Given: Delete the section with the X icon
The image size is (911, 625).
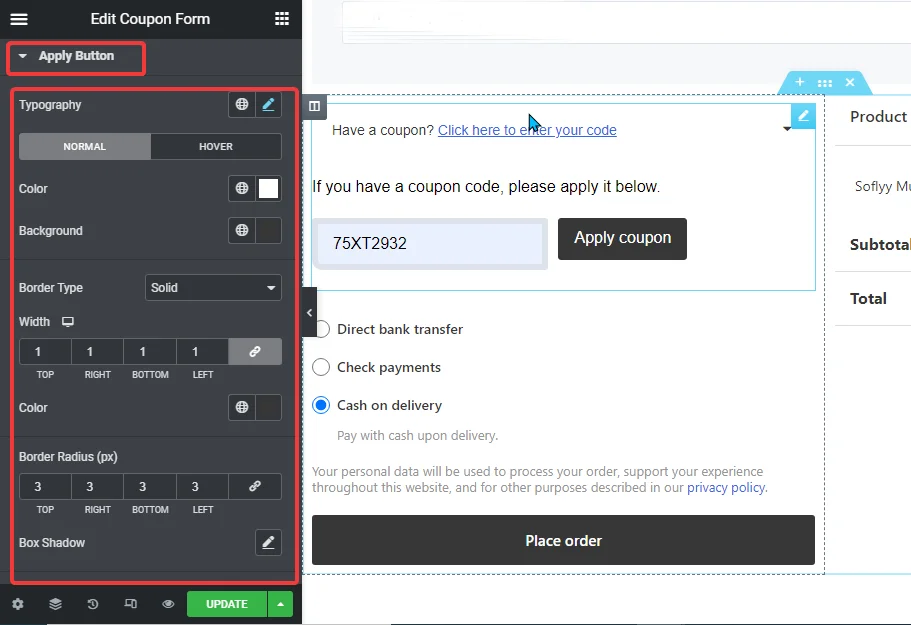Looking at the screenshot, I should [850, 82].
